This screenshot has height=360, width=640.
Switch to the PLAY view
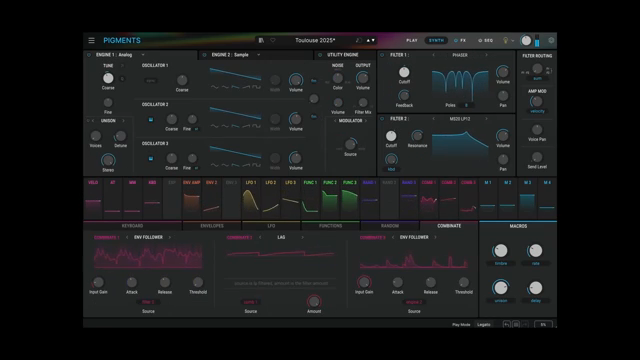(412, 40)
